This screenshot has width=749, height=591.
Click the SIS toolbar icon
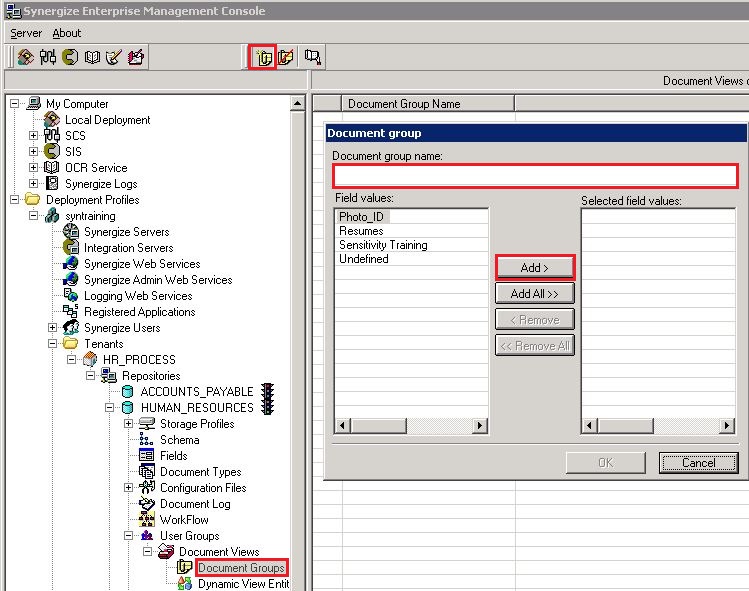[70, 57]
